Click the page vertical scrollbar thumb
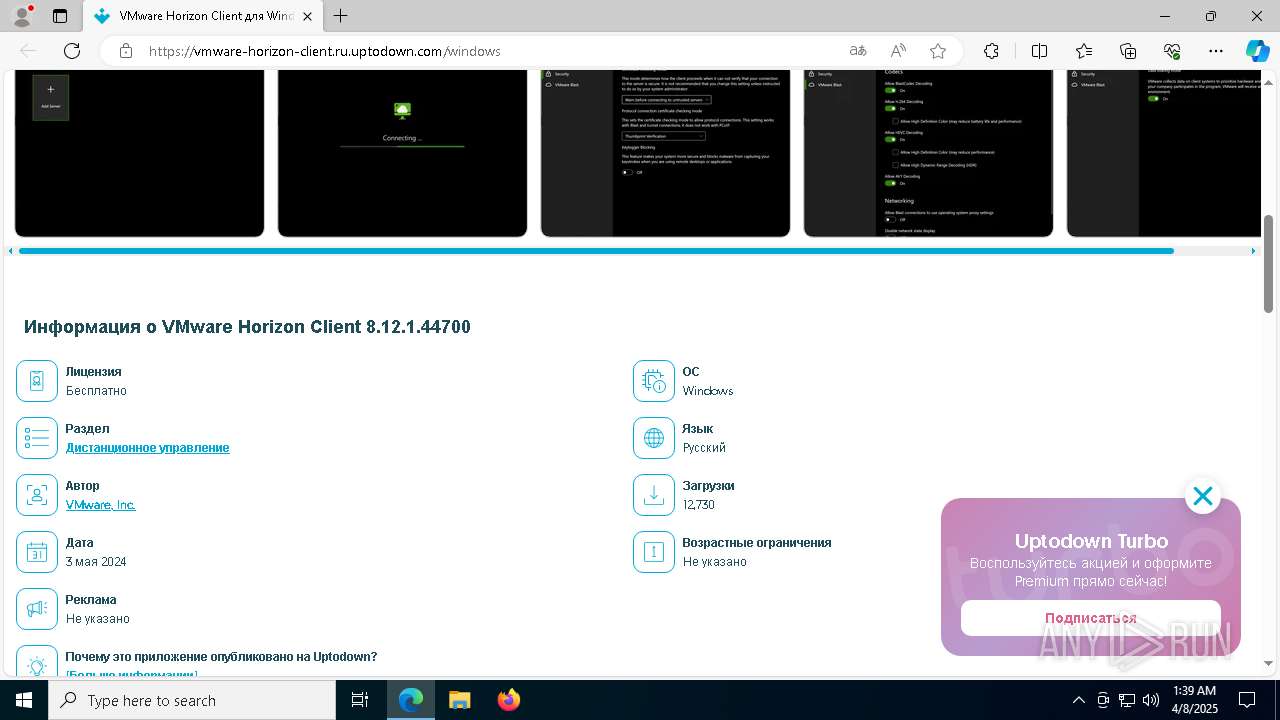Image resolution: width=1280 pixels, height=720 pixels. [1269, 264]
